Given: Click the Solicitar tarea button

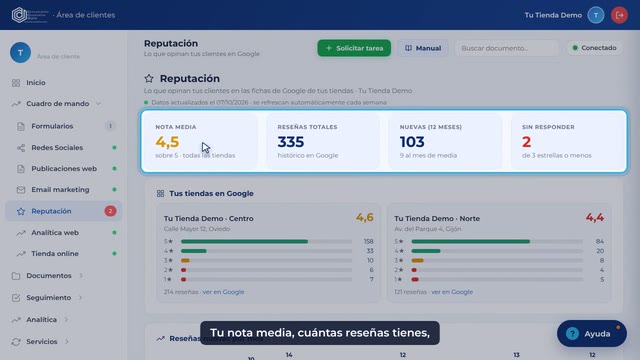Looking at the screenshot, I should click(x=354, y=48).
